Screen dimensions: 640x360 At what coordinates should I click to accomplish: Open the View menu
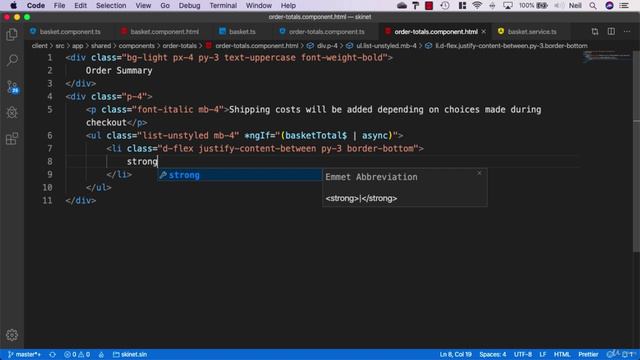coord(143,5)
